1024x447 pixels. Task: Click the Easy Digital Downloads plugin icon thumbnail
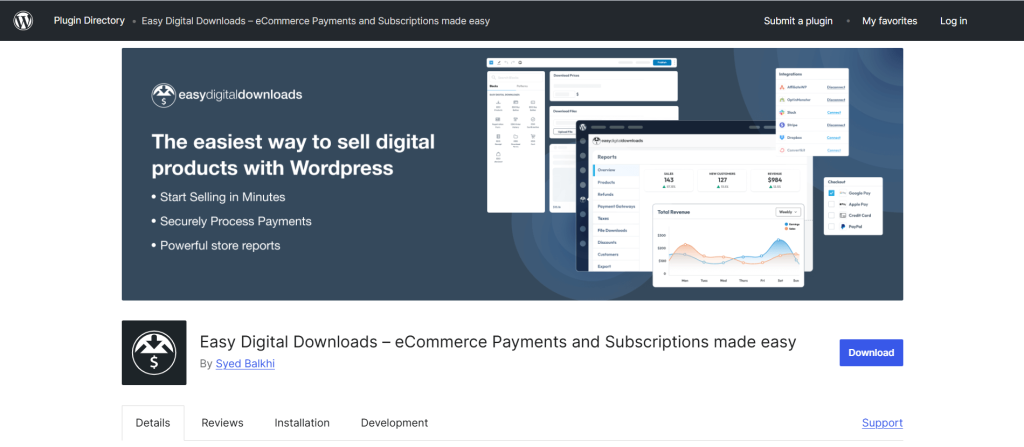[x=154, y=352]
